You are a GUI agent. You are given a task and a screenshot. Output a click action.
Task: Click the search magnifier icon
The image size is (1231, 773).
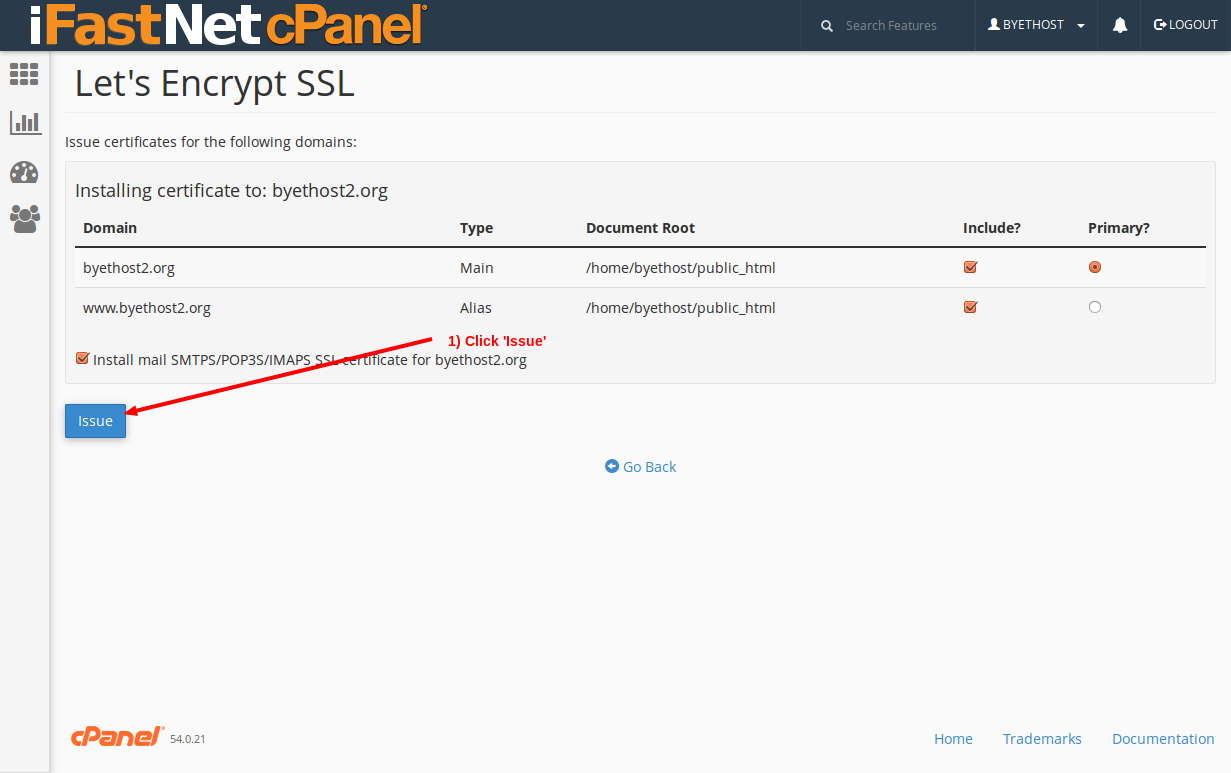[827, 26]
